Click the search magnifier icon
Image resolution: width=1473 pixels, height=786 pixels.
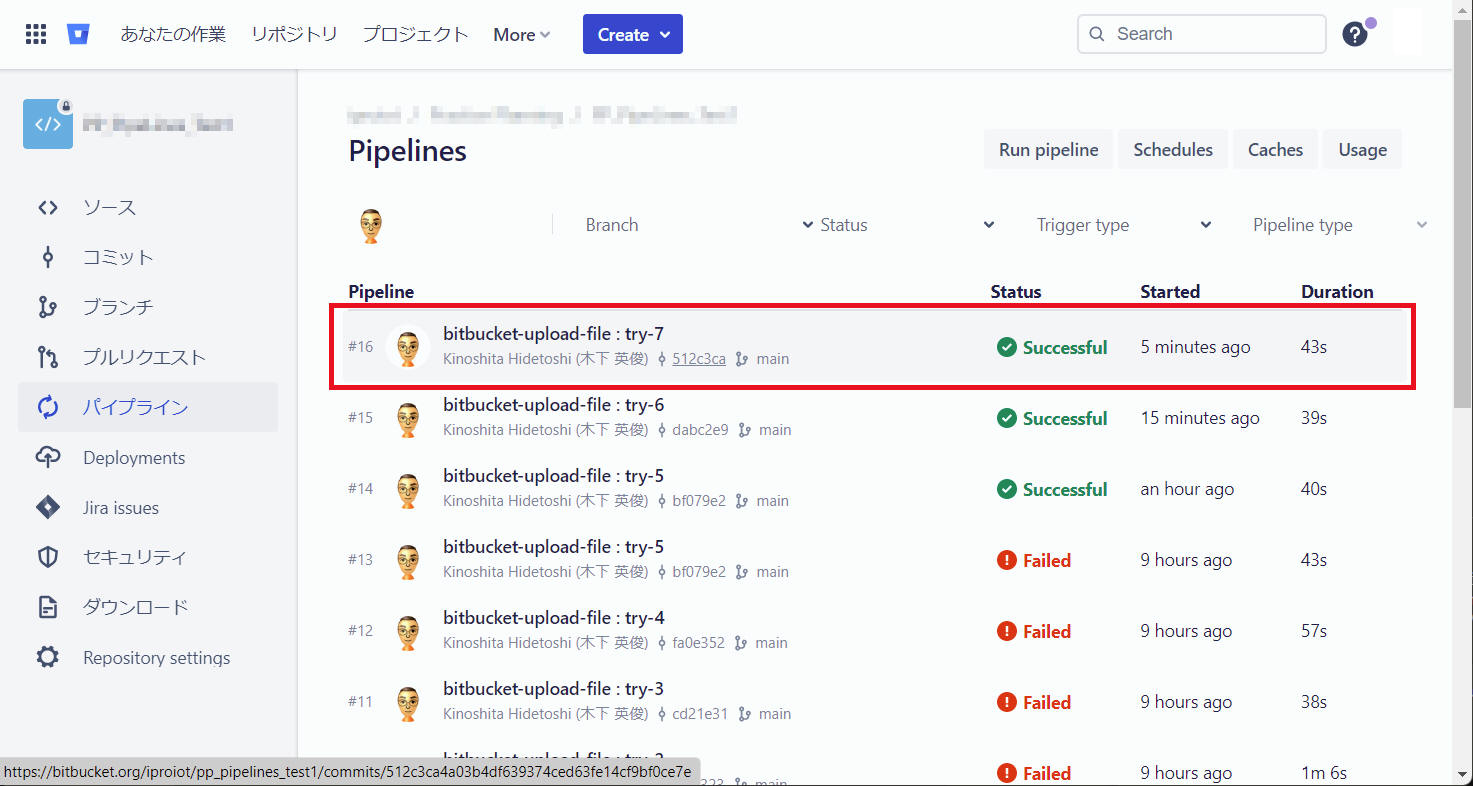[1097, 34]
